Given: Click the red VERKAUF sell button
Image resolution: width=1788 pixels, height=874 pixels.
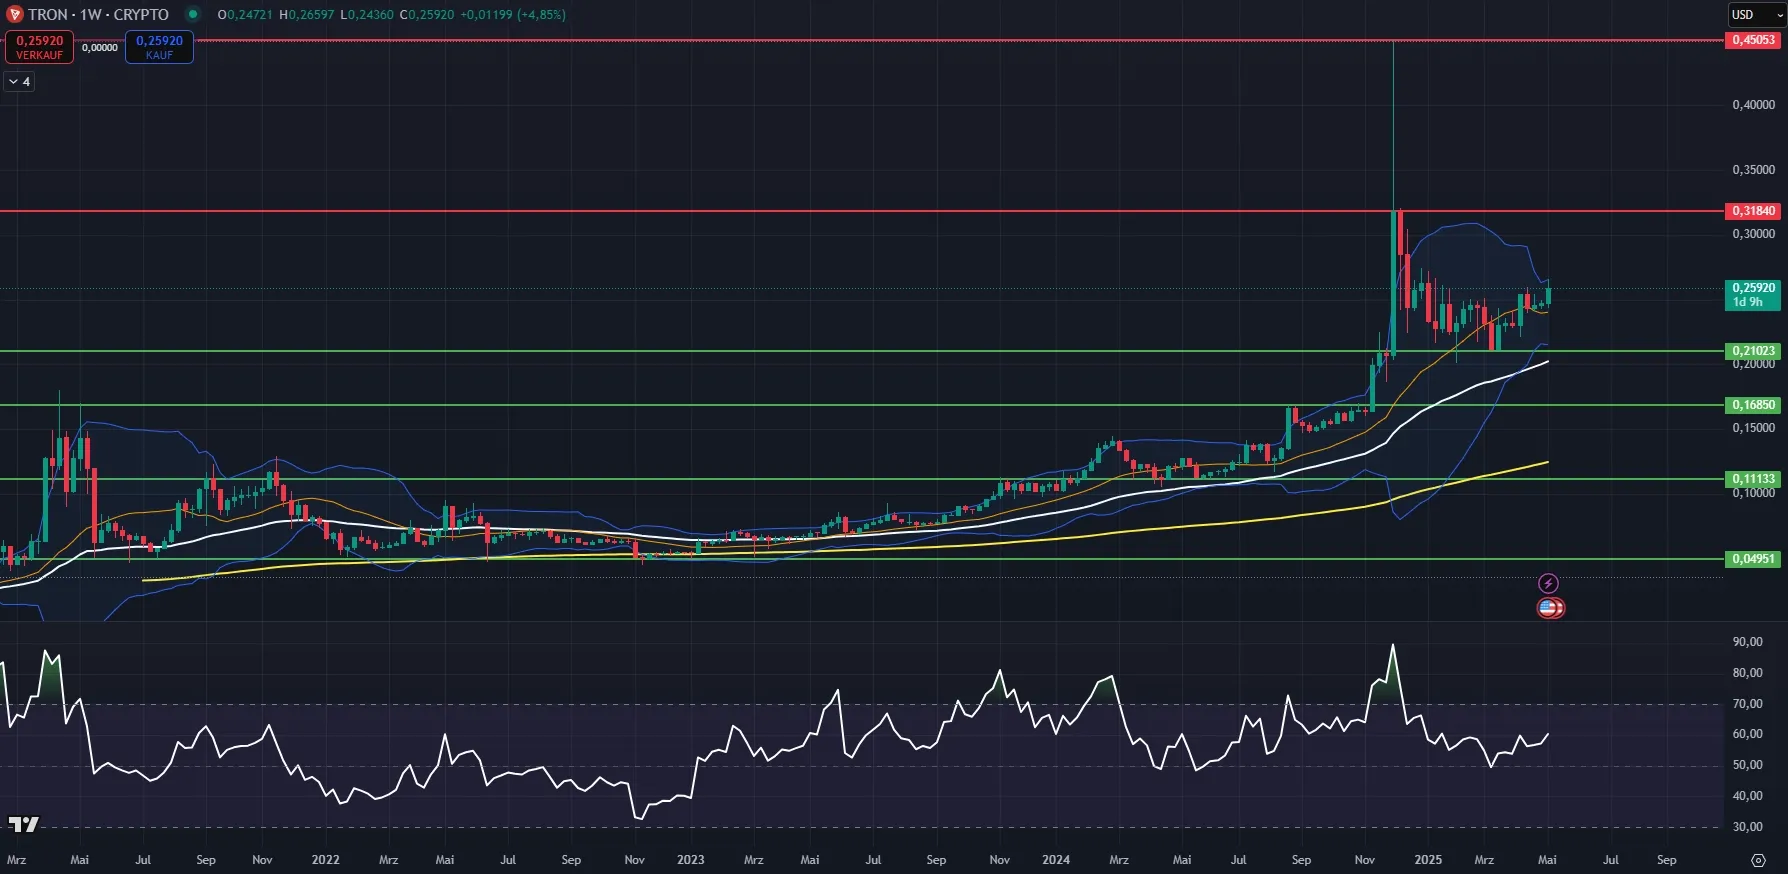Looking at the screenshot, I should pos(40,47).
